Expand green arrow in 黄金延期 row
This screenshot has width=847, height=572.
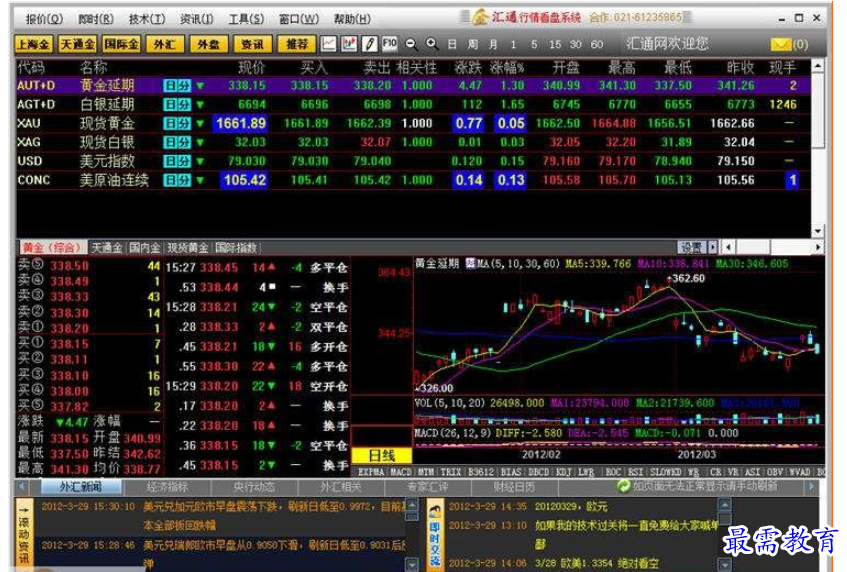[x=200, y=86]
